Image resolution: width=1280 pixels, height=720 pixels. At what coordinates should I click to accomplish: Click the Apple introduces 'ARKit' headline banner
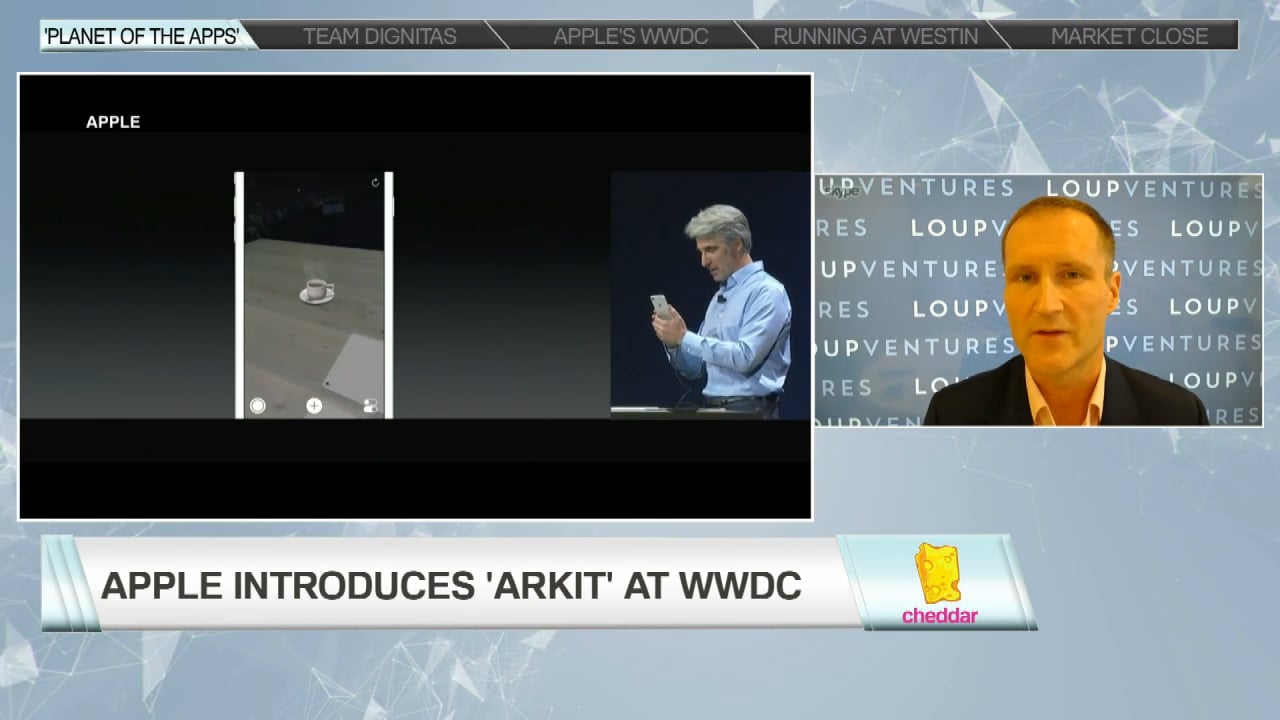(451, 585)
